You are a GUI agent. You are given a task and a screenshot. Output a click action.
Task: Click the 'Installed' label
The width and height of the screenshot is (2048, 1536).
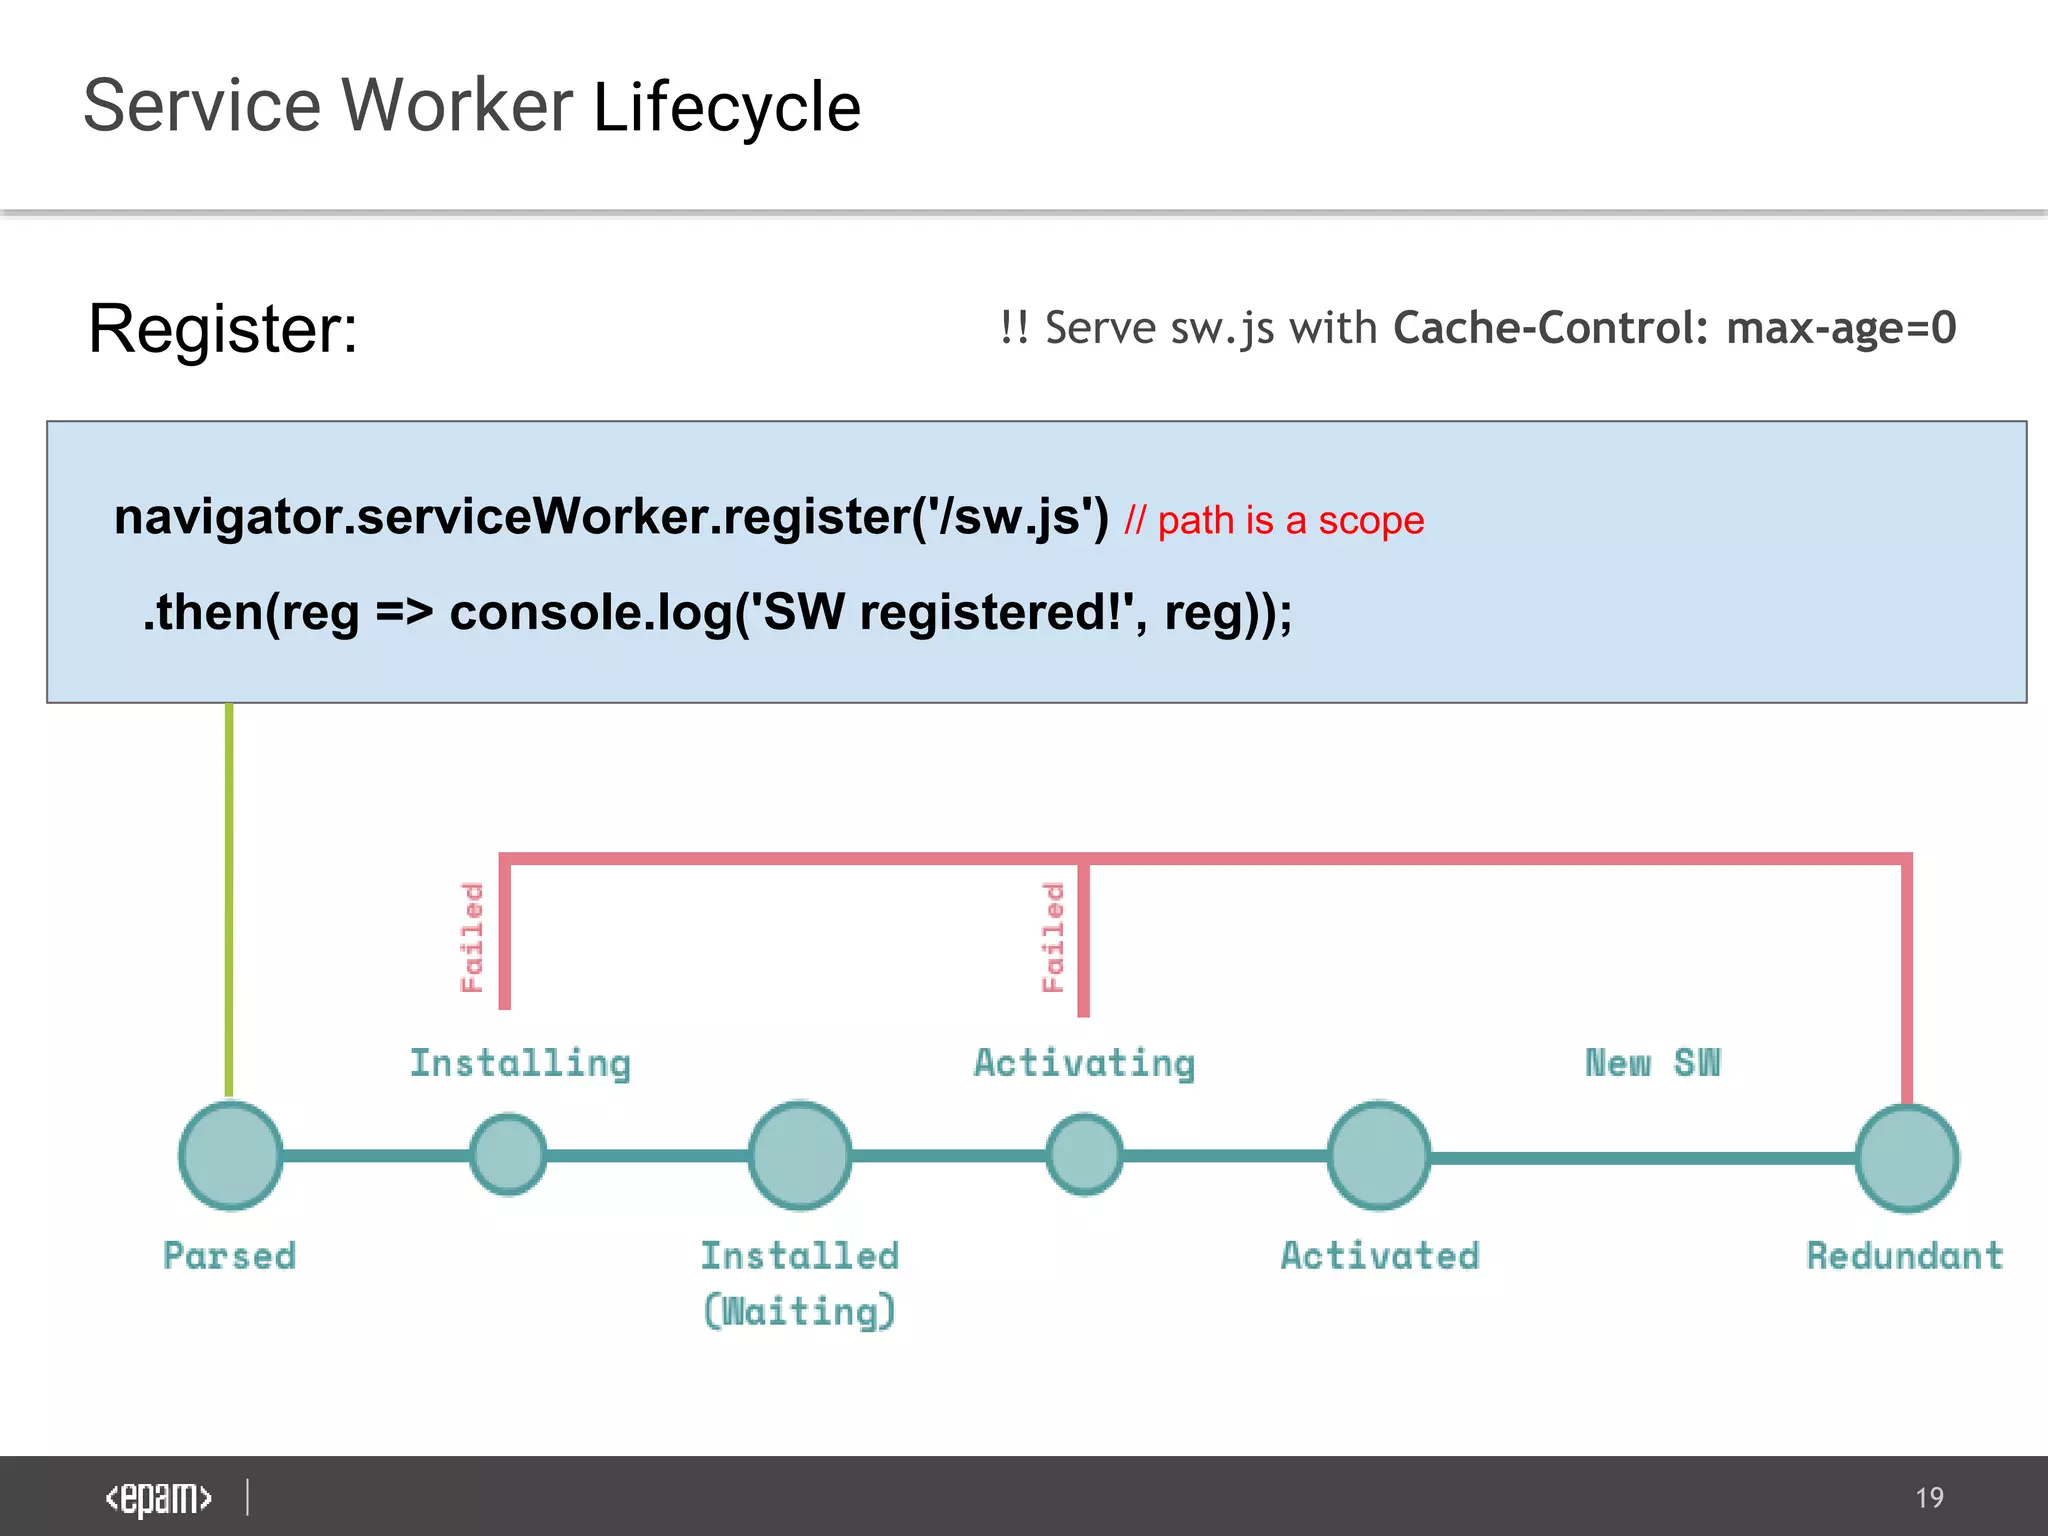[x=800, y=1255]
